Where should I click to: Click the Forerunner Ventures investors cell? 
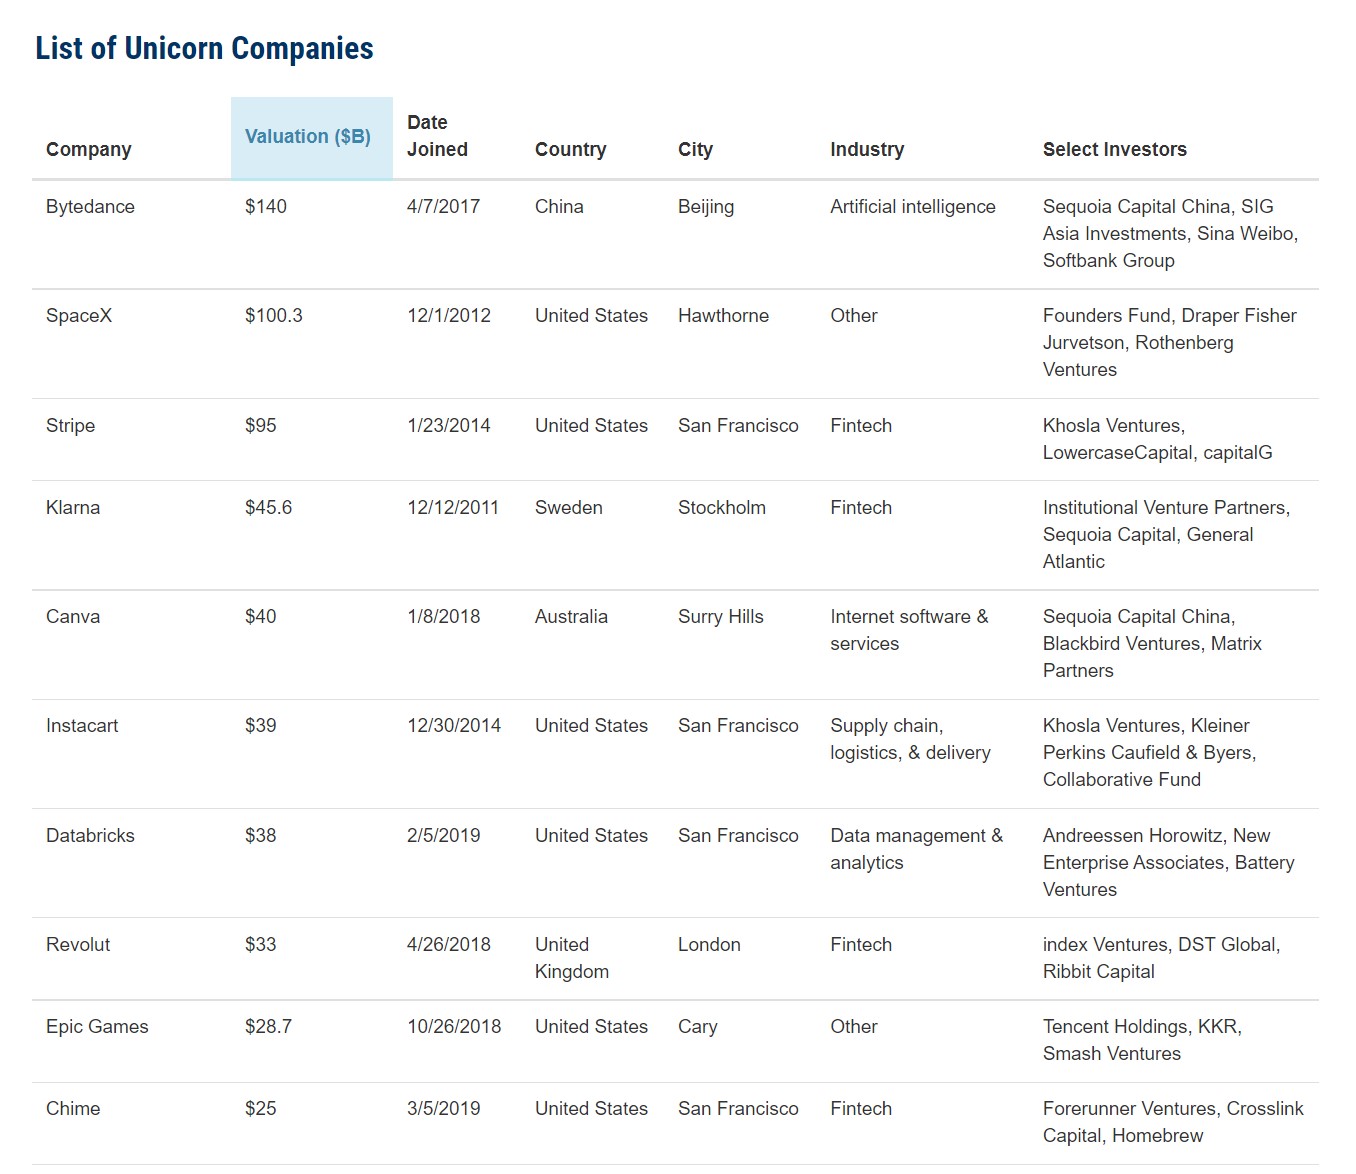coord(1173,1122)
